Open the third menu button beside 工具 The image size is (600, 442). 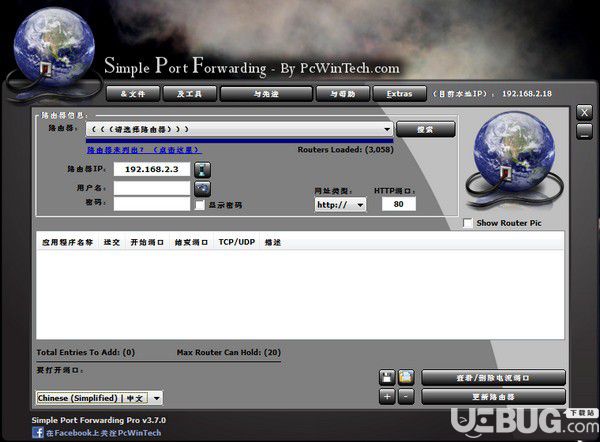point(266,94)
